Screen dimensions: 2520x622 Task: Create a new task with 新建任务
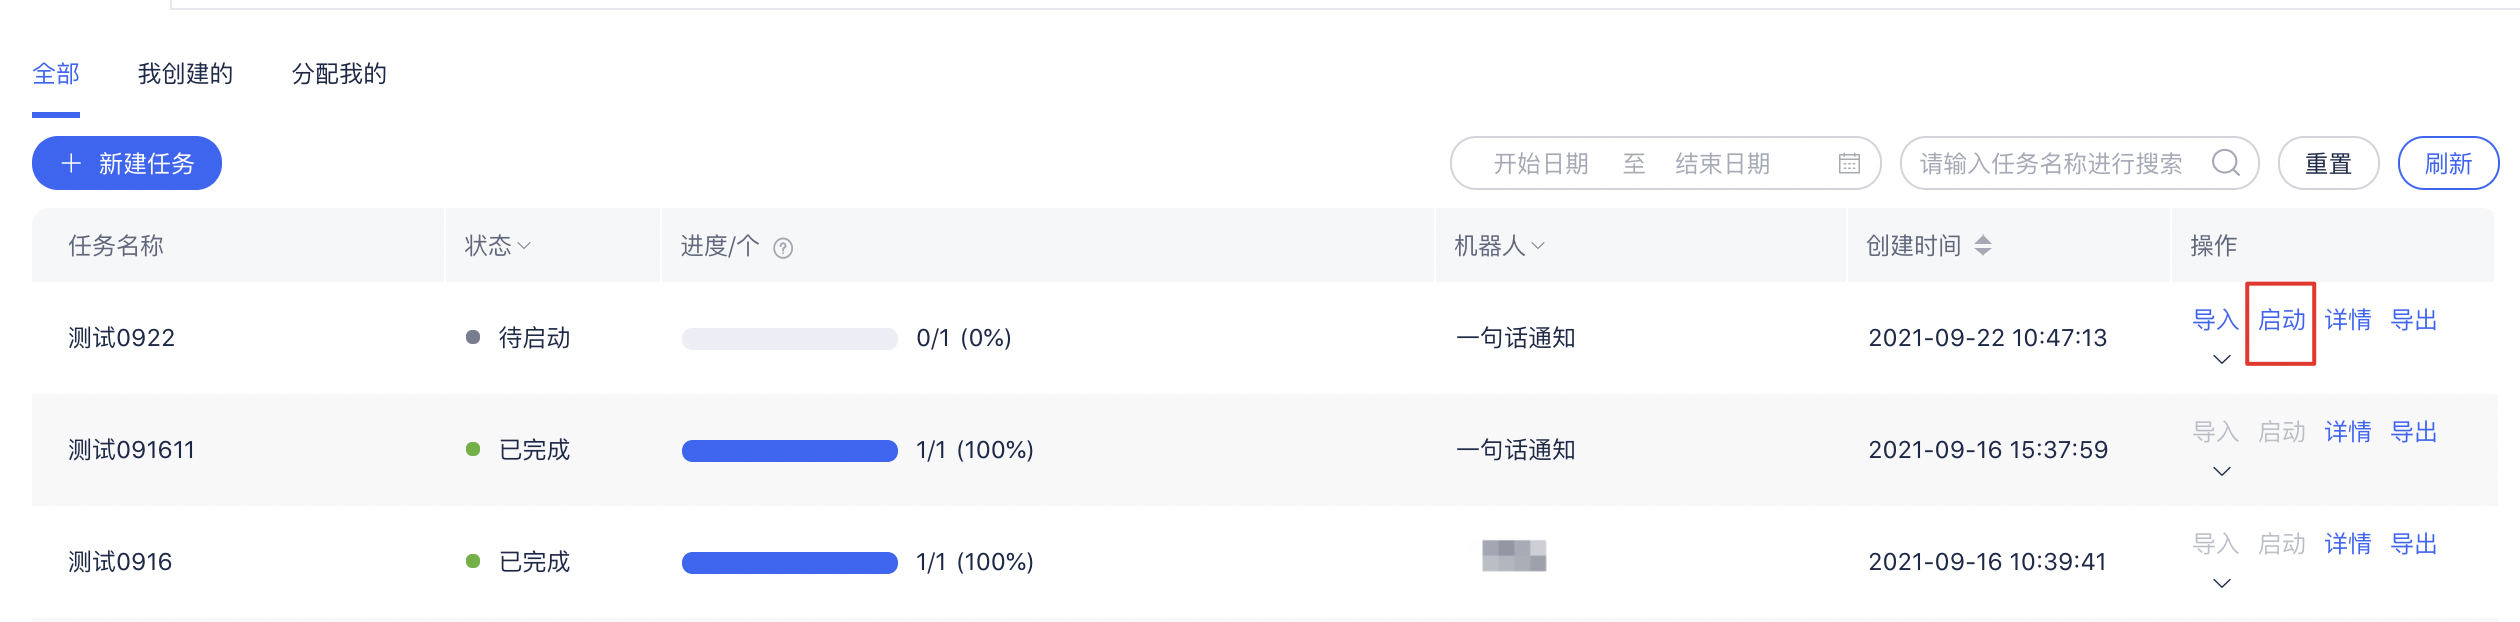tap(127, 163)
